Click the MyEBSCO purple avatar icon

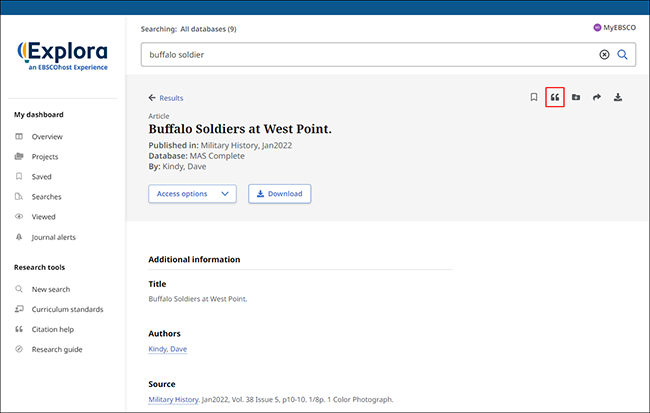[x=597, y=27]
